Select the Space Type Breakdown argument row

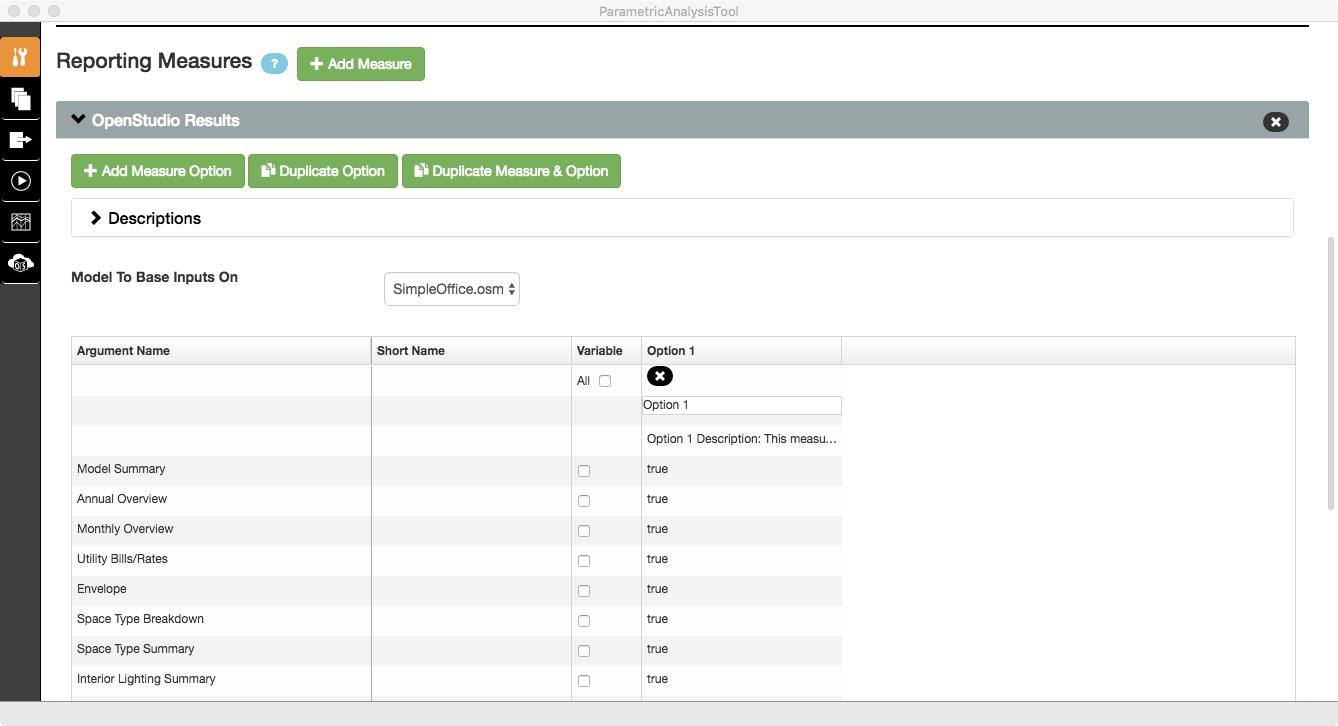pos(140,619)
